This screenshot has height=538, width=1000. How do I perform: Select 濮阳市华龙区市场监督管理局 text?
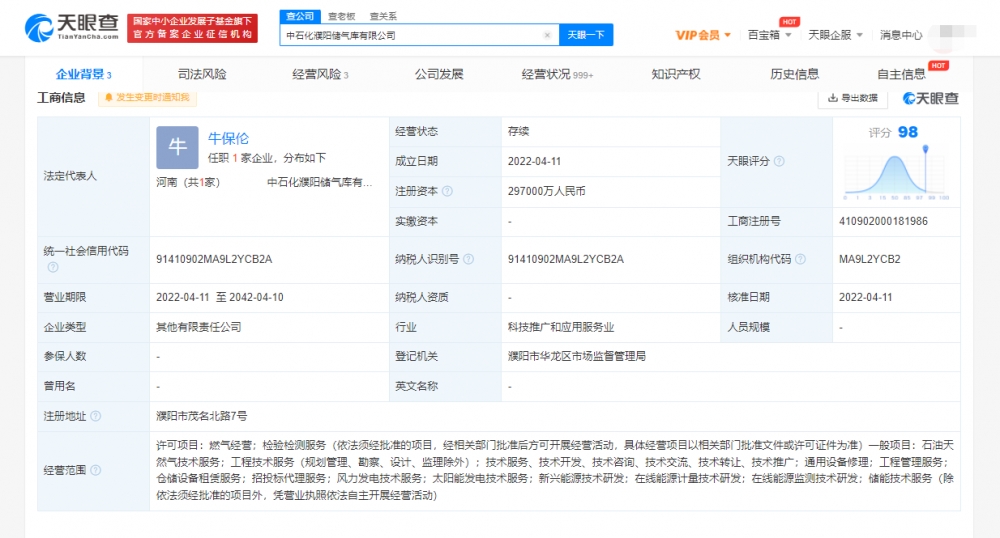coord(577,356)
